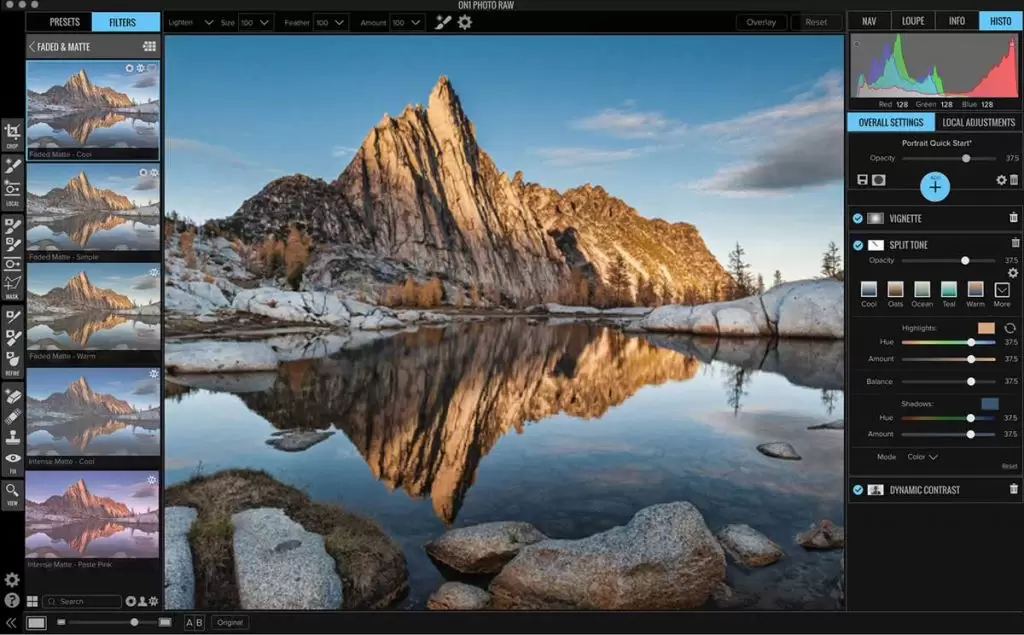
Task: Apply the Intense Matte - Cool preset thumbnail
Action: point(92,414)
